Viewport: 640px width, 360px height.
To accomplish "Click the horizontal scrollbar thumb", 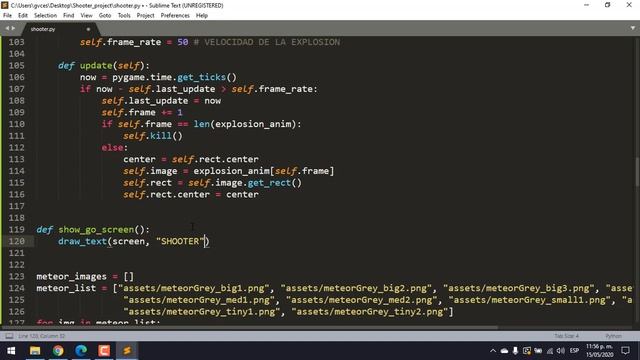I will (x=250, y=327).
